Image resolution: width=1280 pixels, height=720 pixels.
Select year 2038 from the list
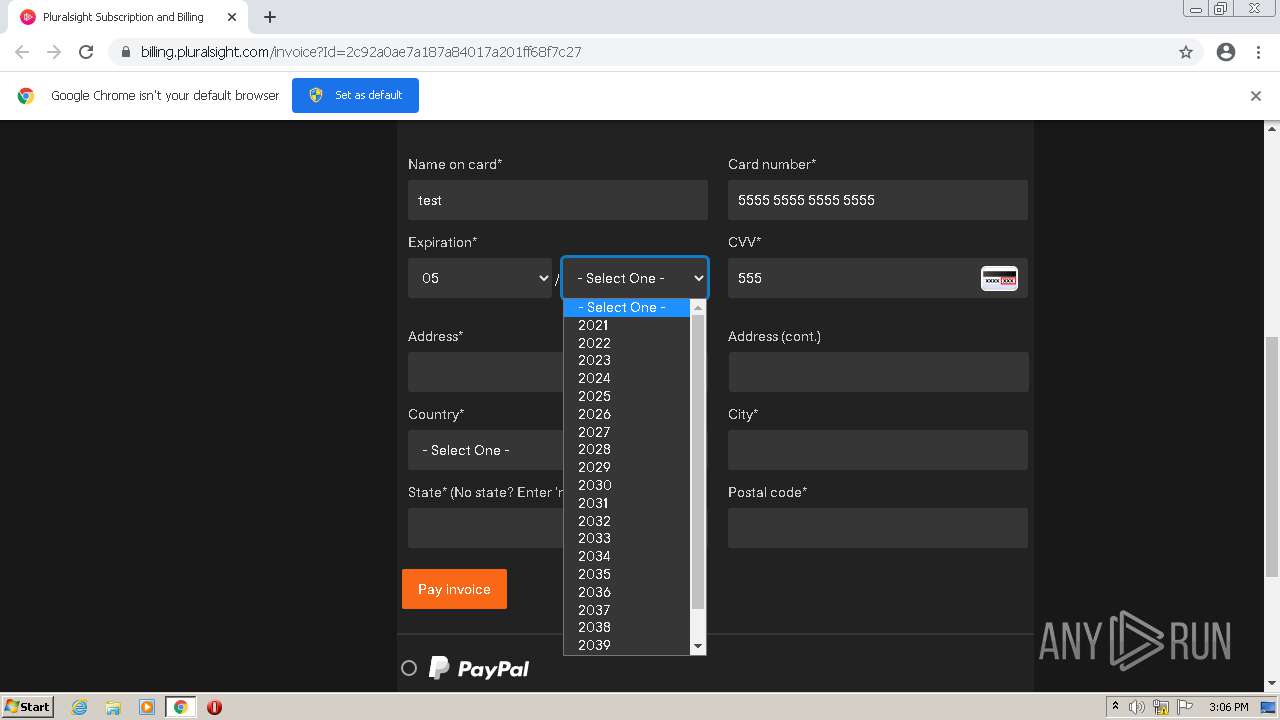coord(627,627)
